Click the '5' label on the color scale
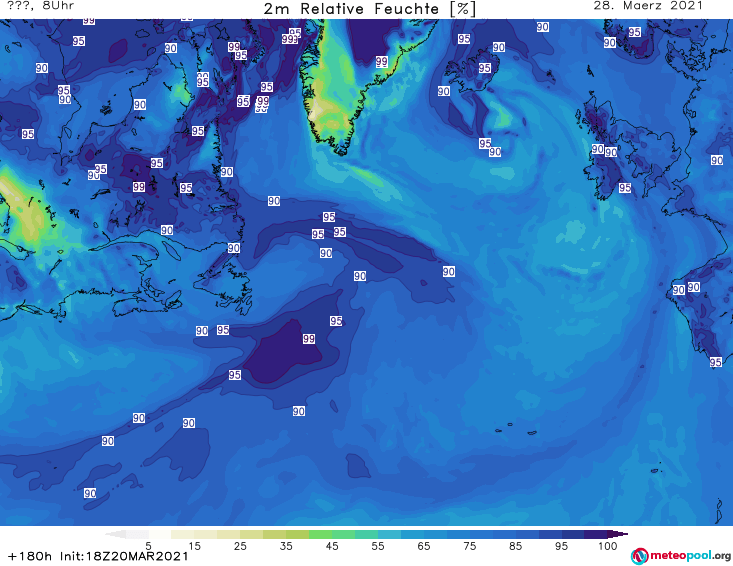Image resolution: width=733 pixels, height=566 pixels. click(148, 546)
